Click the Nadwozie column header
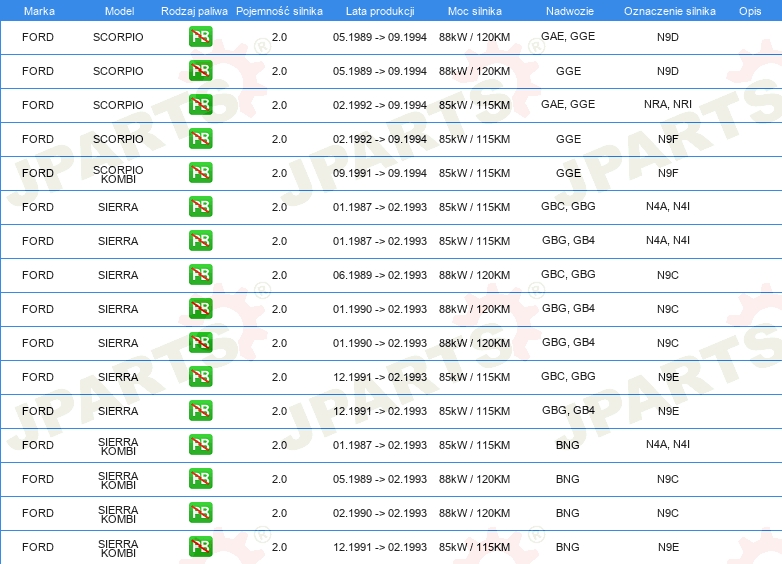 click(x=567, y=10)
